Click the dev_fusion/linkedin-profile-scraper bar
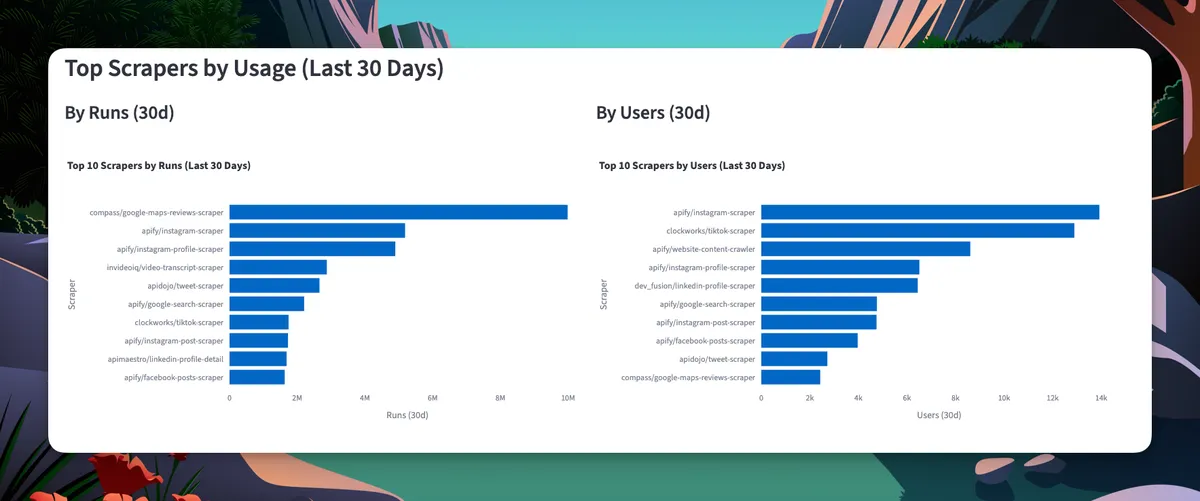 coord(839,286)
